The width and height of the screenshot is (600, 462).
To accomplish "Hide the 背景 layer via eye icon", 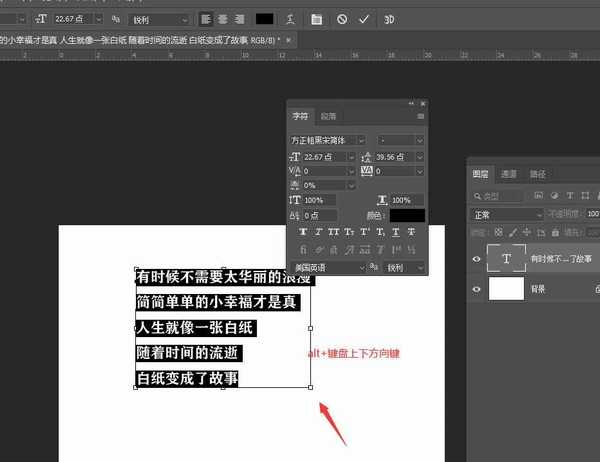I will pos(477,289).
